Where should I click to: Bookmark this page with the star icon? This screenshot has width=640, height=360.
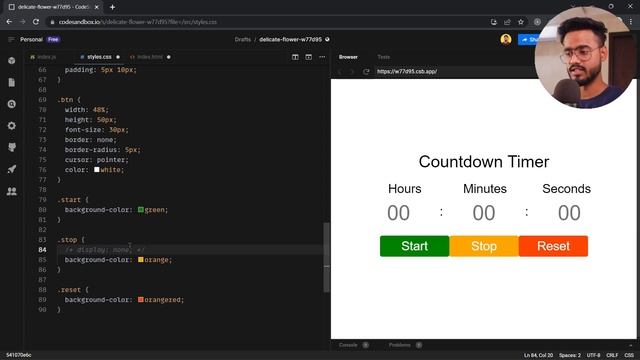pyautogui.click(x=521, y=22)
